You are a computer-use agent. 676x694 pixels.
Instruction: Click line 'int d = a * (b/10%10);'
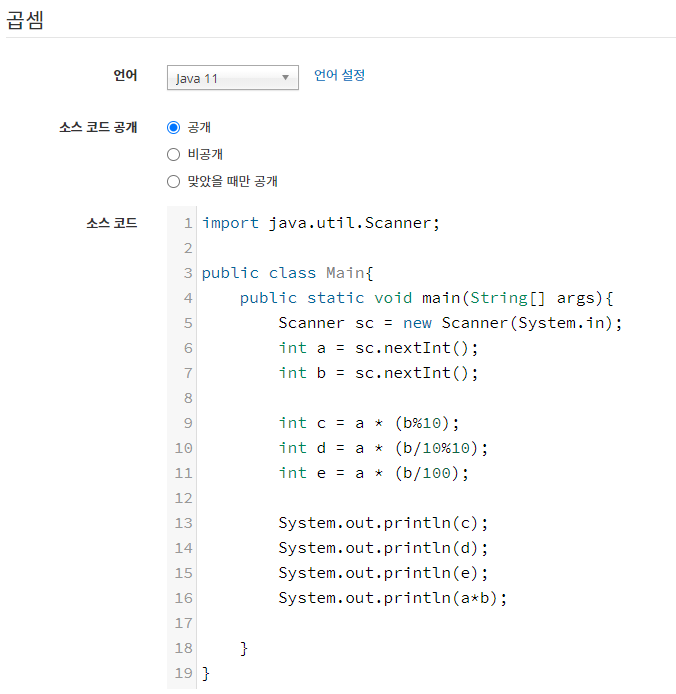383,448
